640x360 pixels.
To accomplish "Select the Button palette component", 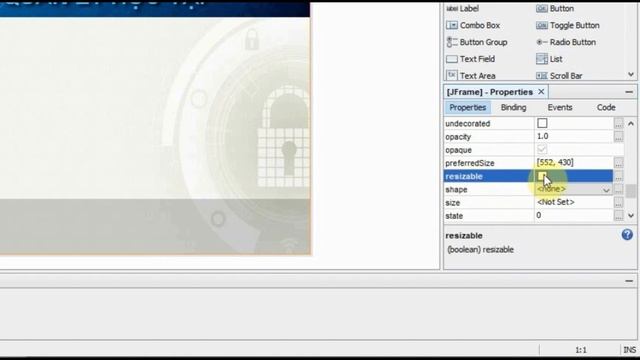I will point(555,9).
